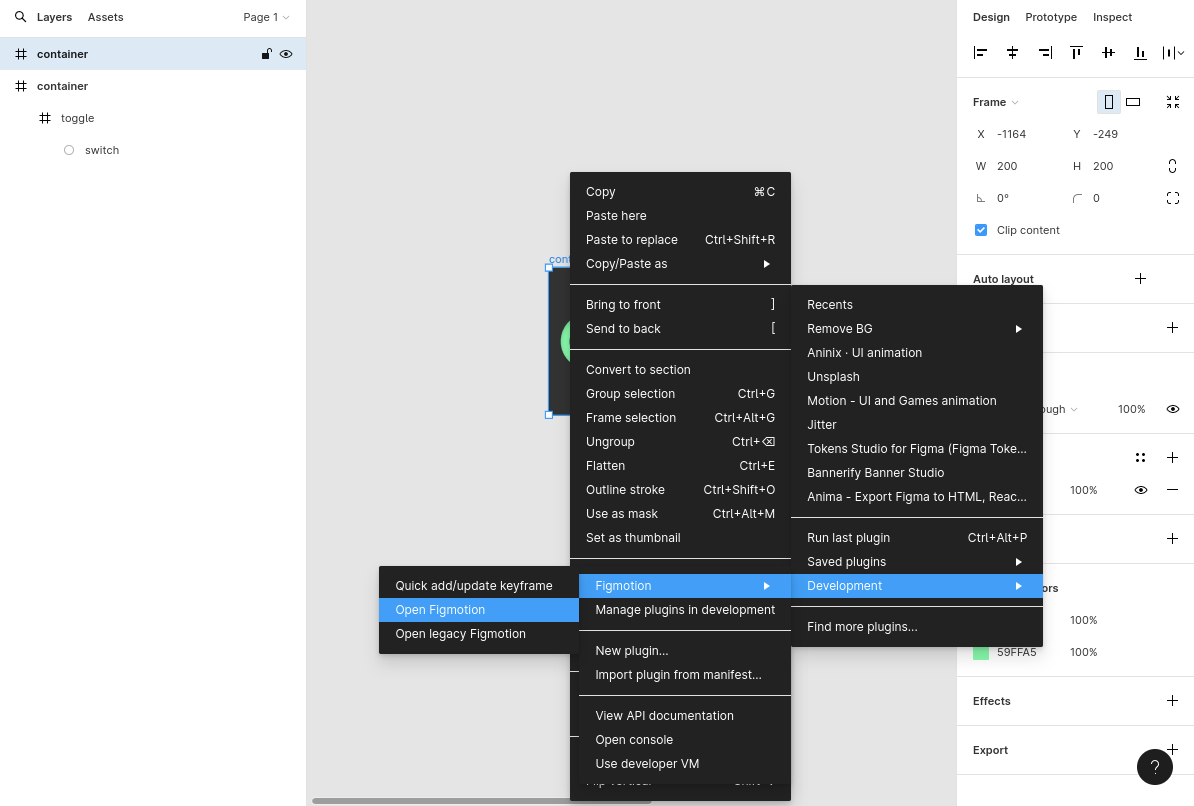
Task: Choose Import plugin from manifest...
Action: [x=685, y=675]
